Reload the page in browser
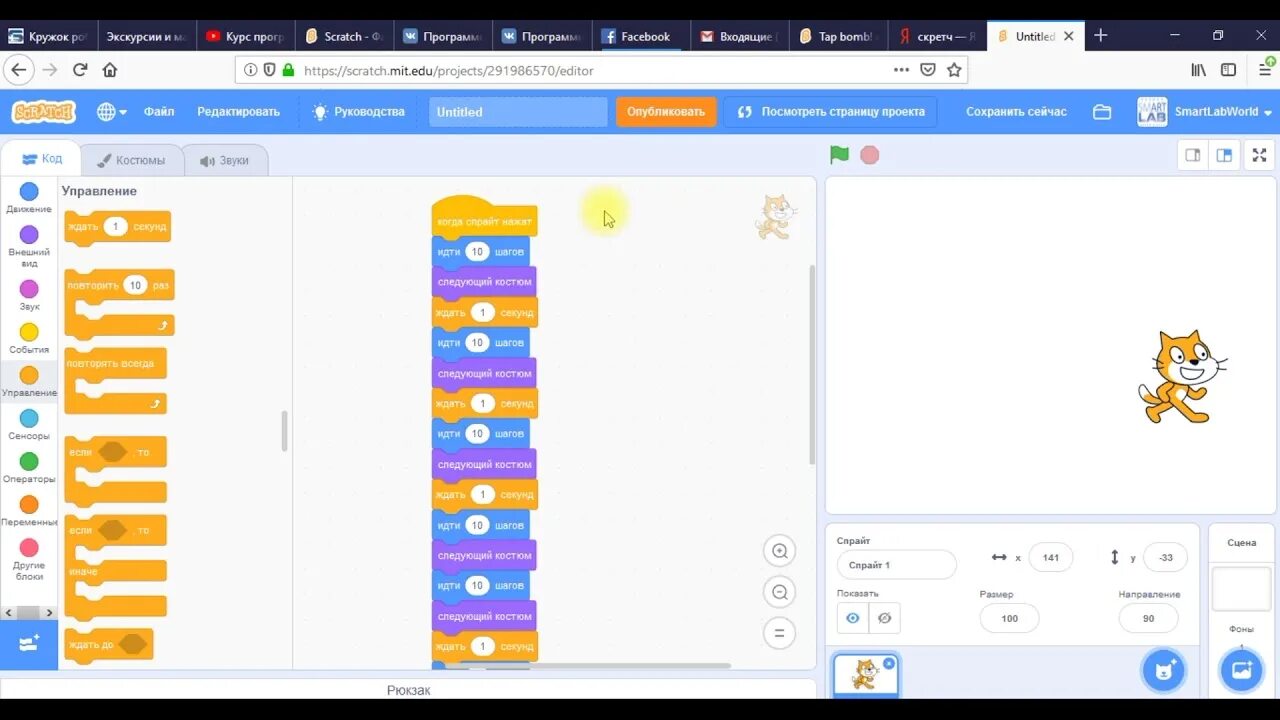Screen dimensions: 1280x720 pos(80,70)
